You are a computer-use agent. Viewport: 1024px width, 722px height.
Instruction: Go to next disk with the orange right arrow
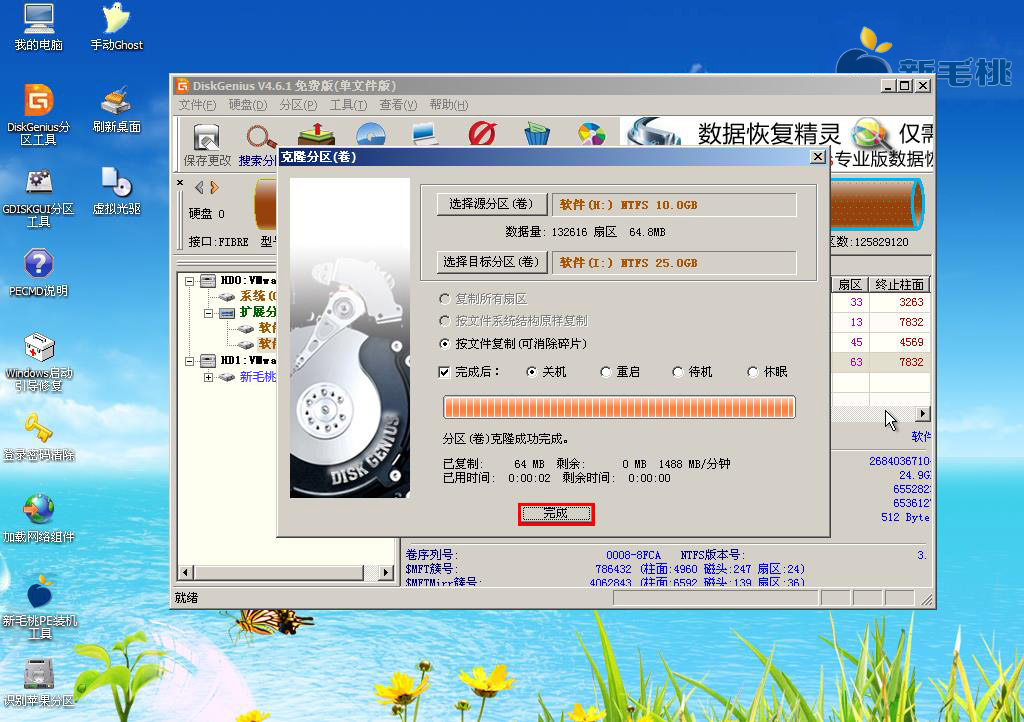(x=214, y=187)
